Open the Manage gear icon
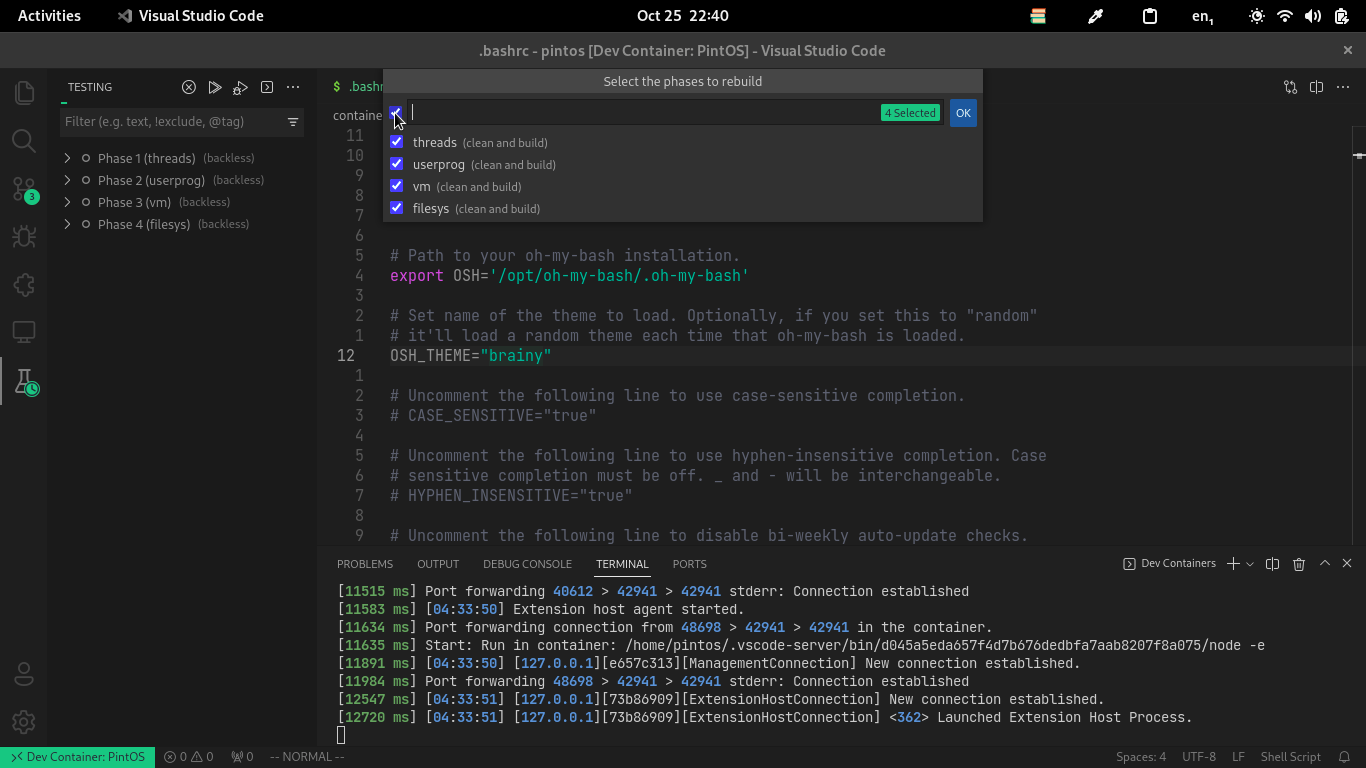1366x768 pixels. coord(24,721)
